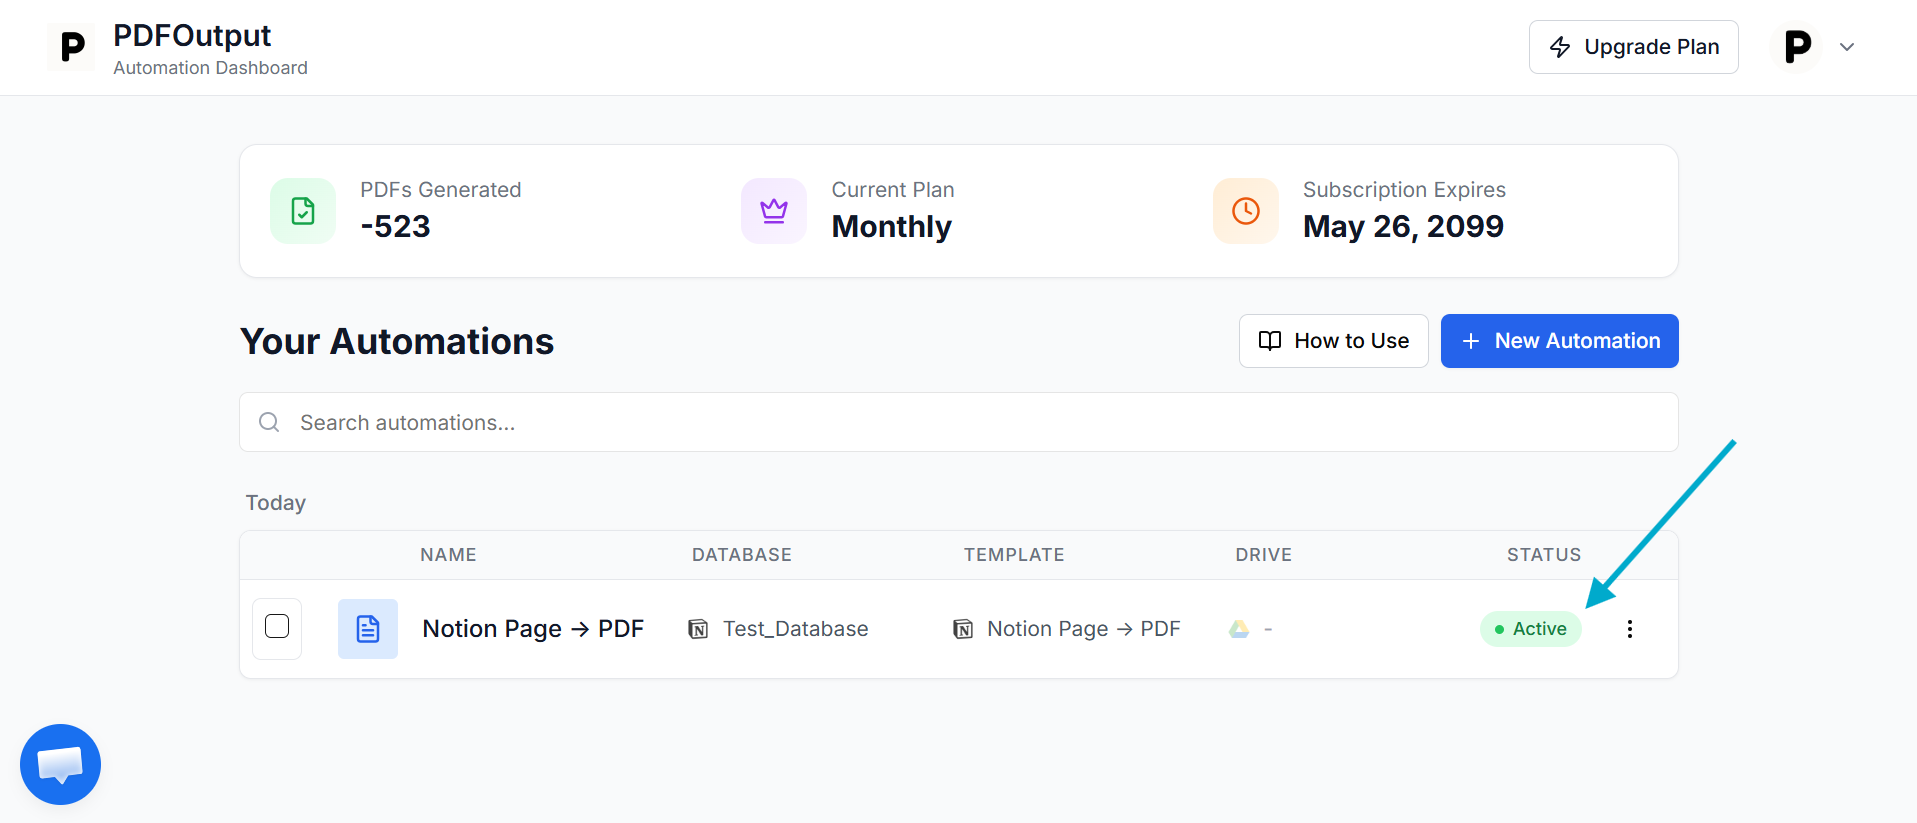Screen dimensions: 1917x823
Task: Click the Active status badge
Action: click(1530, 629)
